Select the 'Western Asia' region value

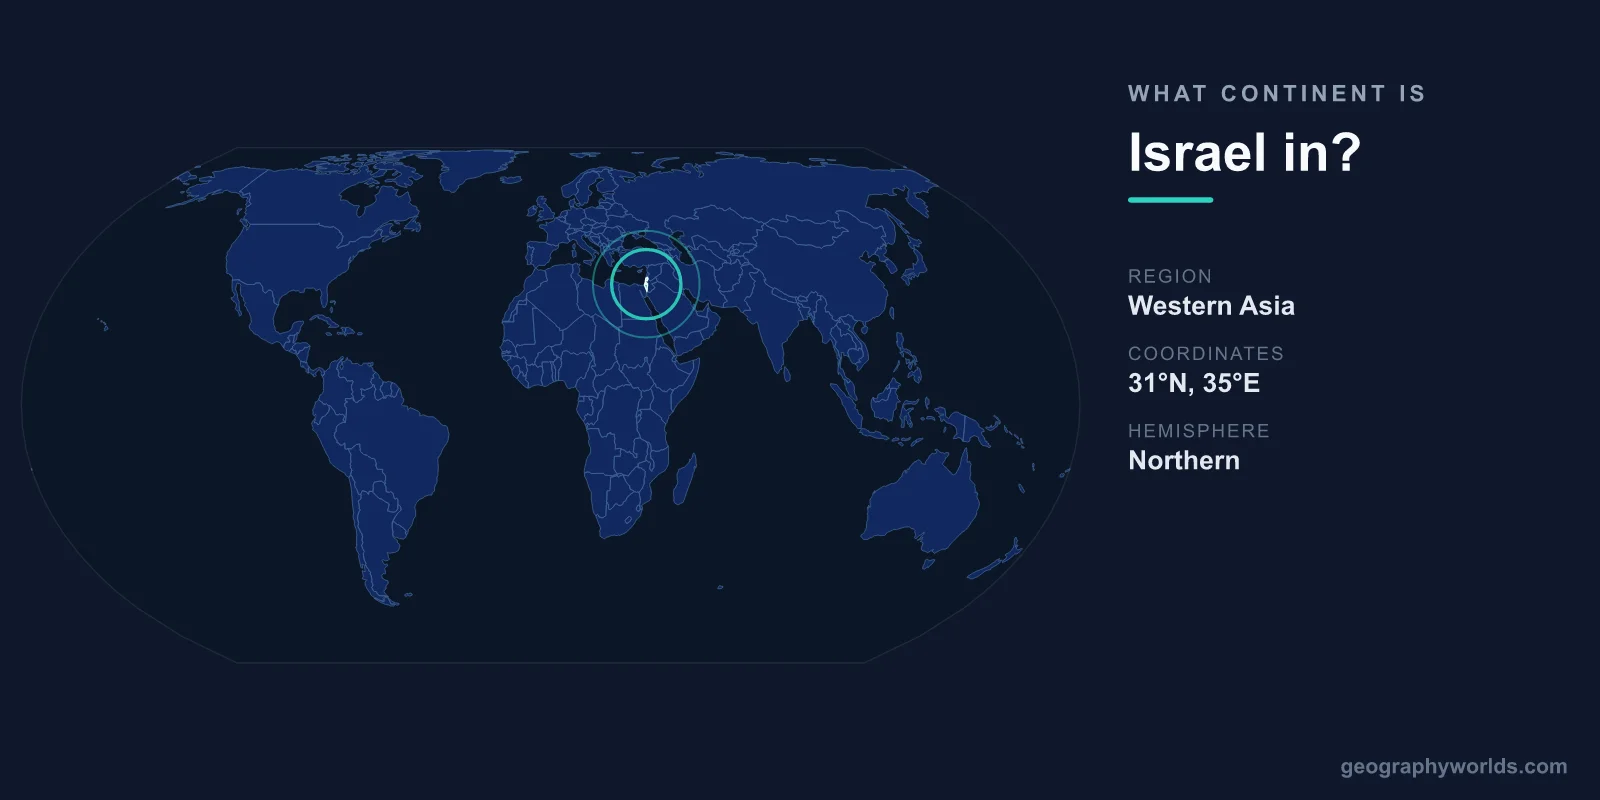pos(1211,306)
